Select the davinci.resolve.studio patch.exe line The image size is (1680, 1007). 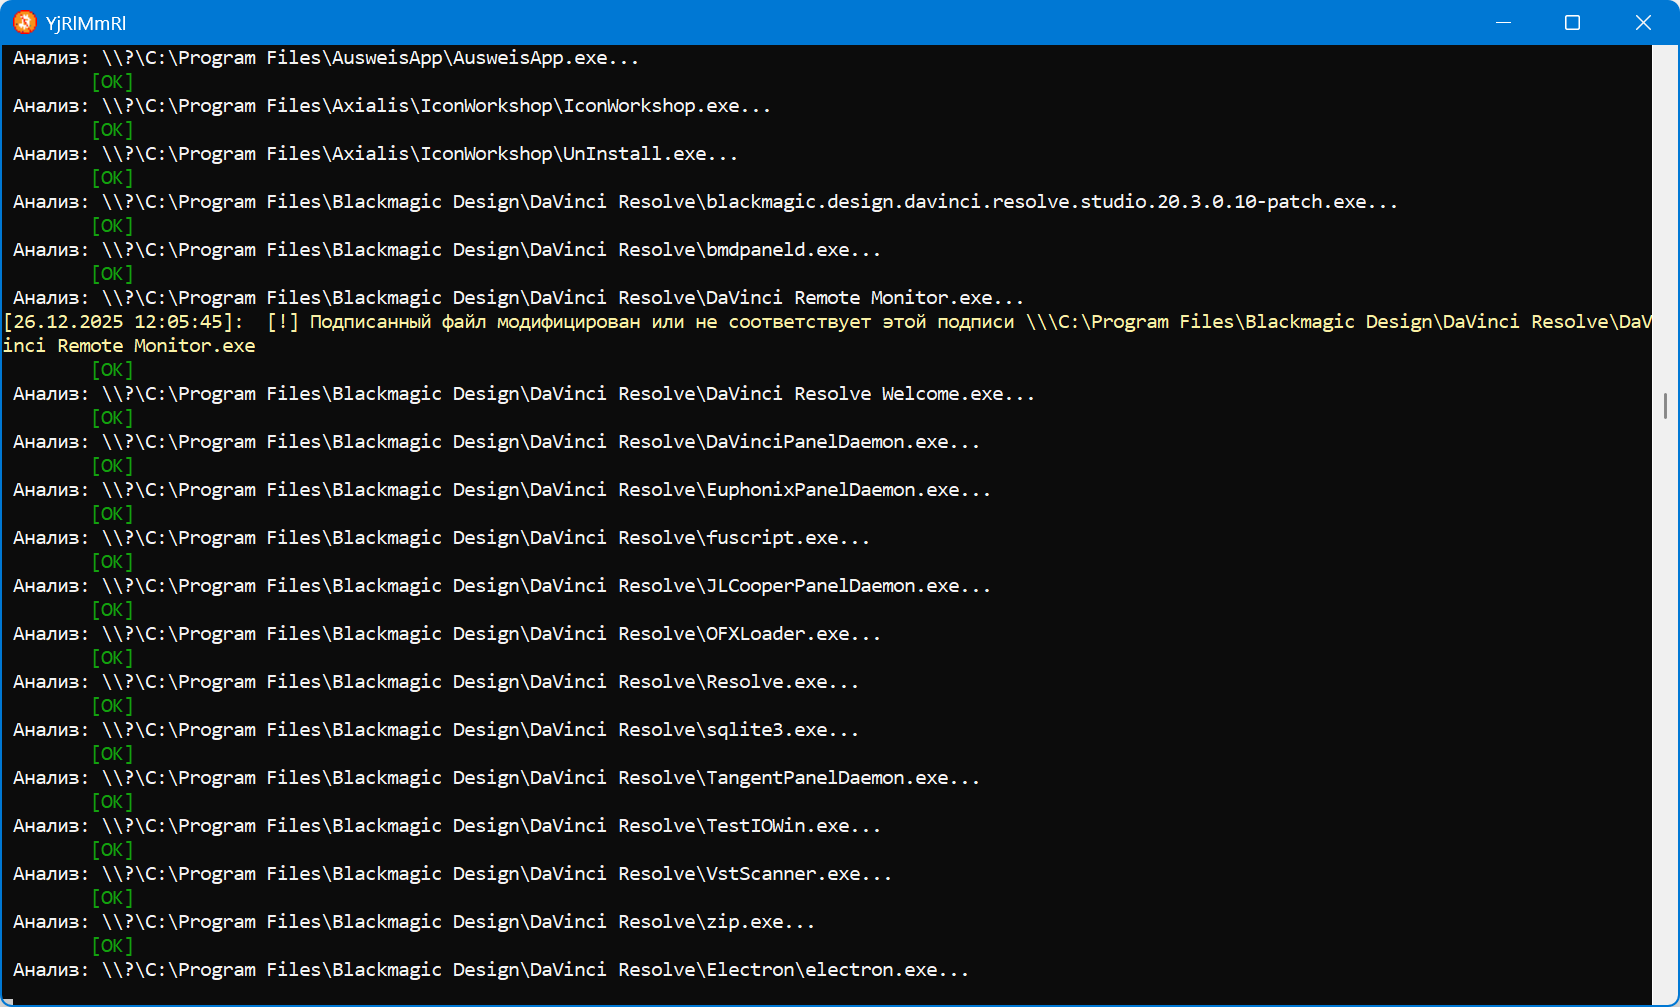click(x=705, y=202)
